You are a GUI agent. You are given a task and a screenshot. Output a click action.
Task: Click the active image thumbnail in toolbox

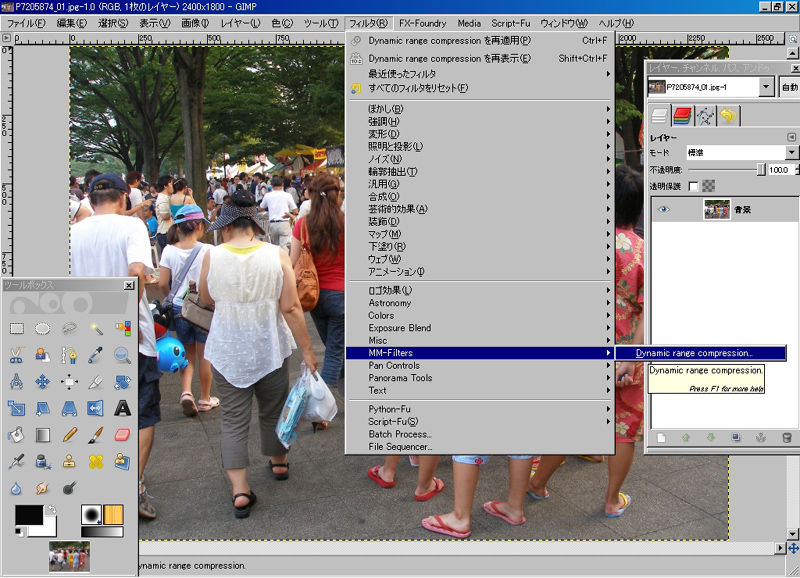tap(69, 557)
